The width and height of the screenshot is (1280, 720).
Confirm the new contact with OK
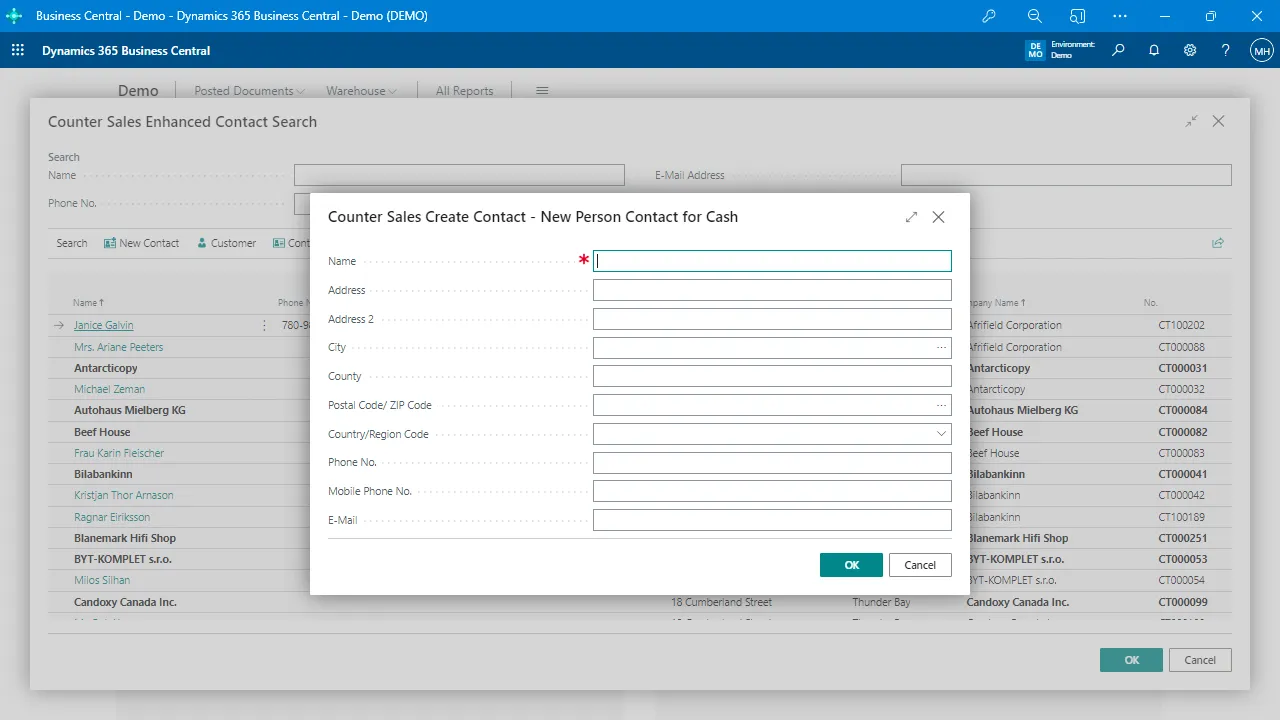(x=851, y=565)
